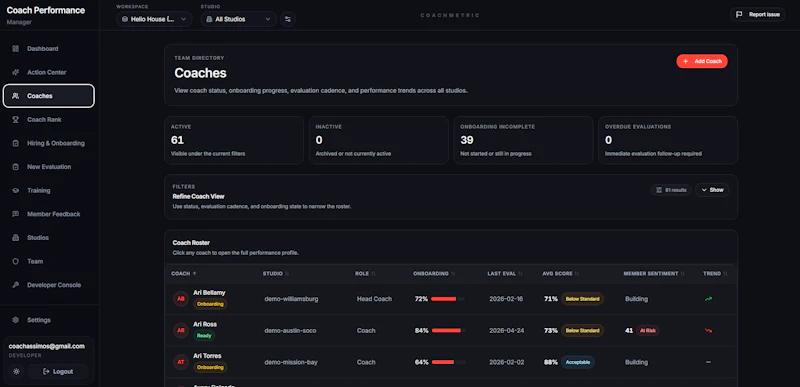Click the Ready status tag on Ari Ross

[x=204, y=336]
